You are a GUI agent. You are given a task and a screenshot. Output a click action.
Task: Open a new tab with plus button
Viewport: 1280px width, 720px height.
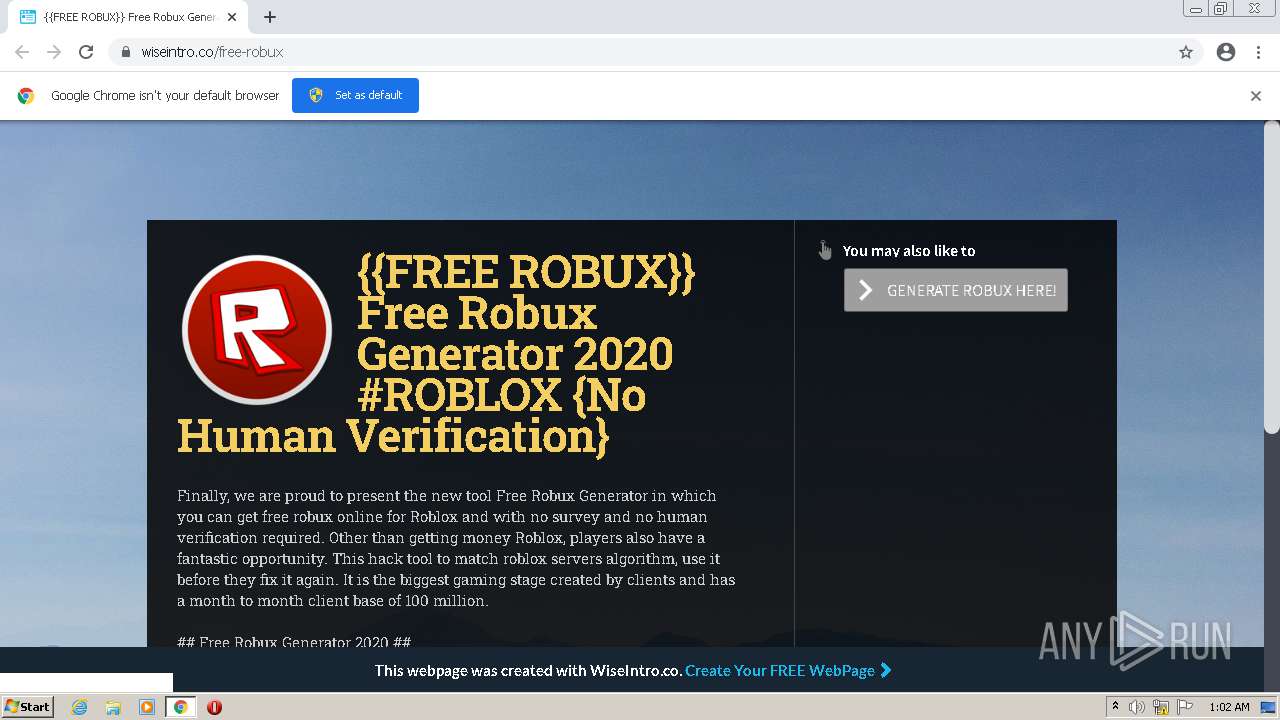pos(270,17)
